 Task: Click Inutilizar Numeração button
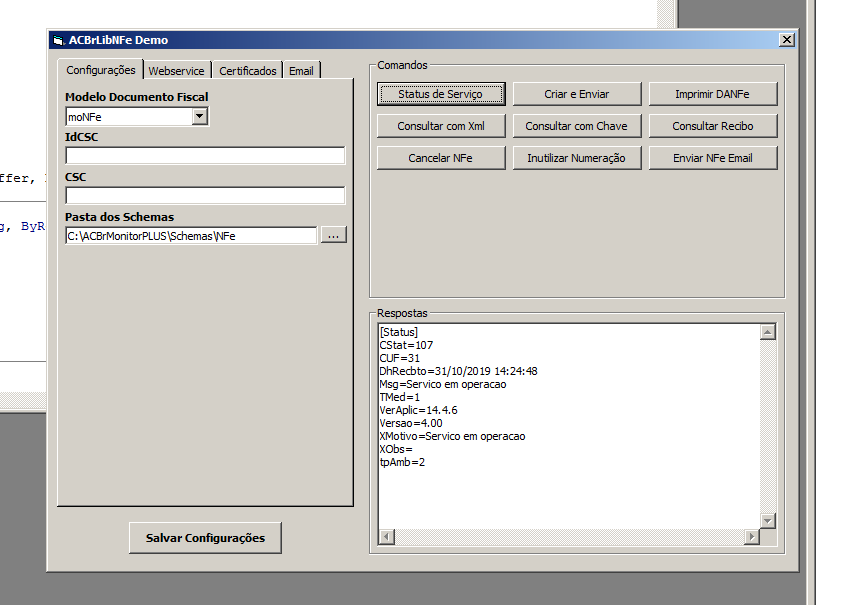tap(577, 158)
